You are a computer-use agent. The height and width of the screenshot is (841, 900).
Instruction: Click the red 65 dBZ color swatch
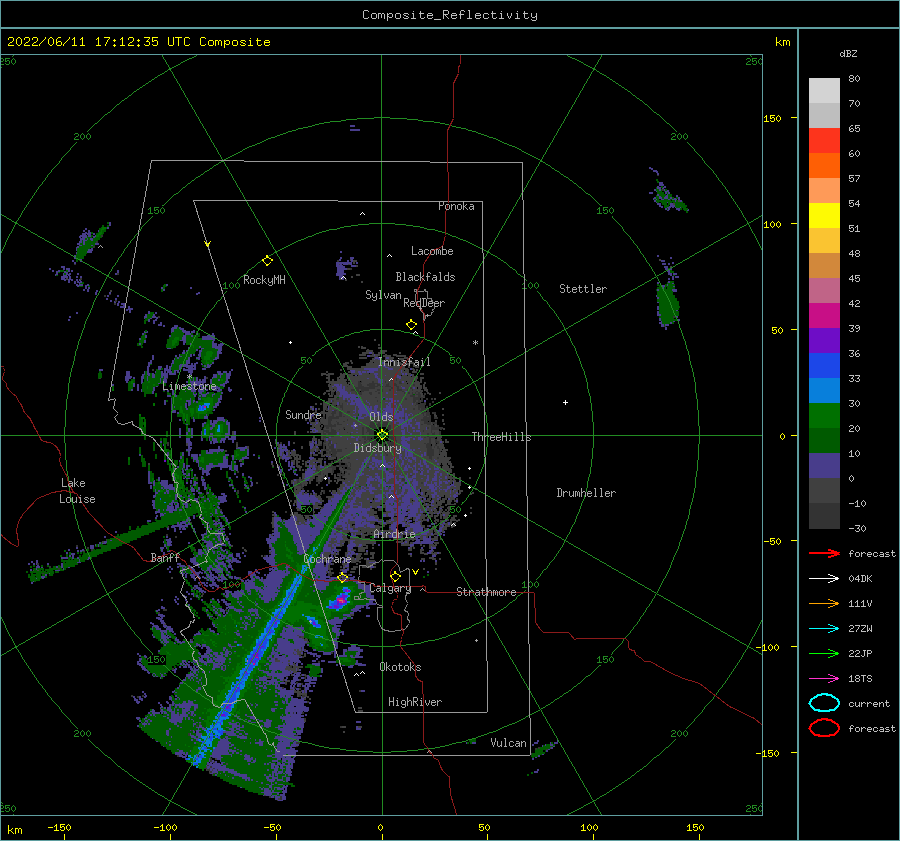click(824, 140)
